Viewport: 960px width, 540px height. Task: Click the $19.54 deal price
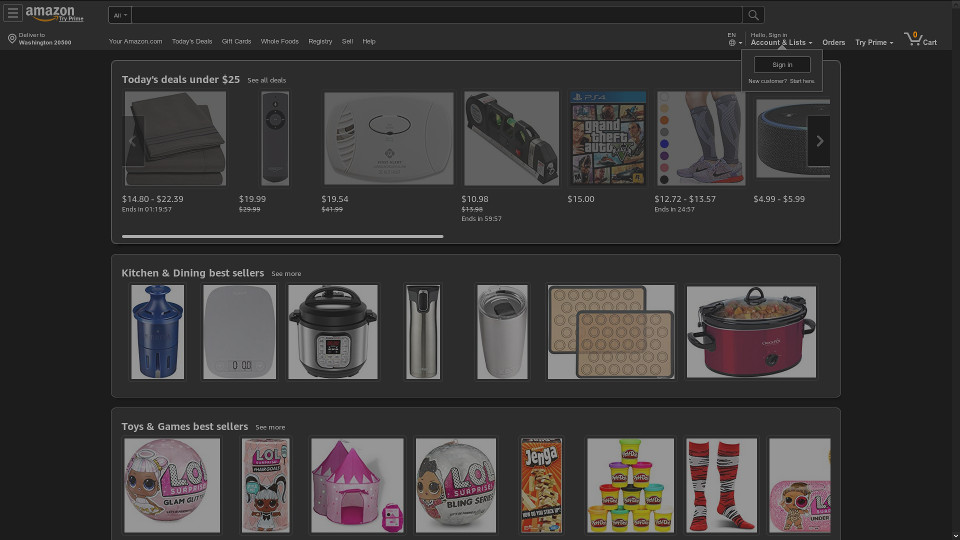pyautogui.click(x=335, y=199)
